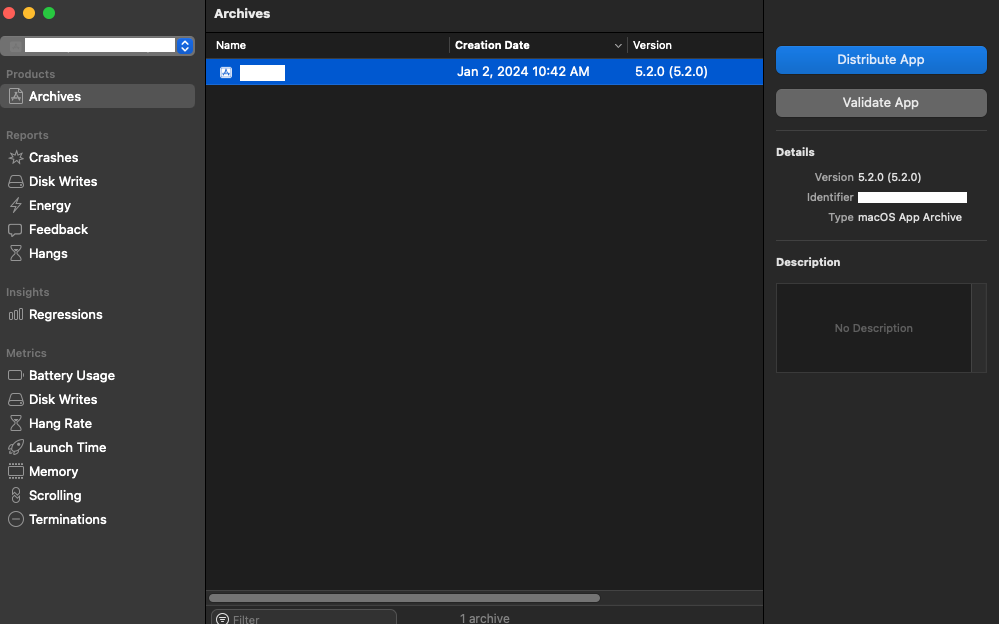The image size is (999, 624).
Task: Click the horizontal scrollbar under archive list
Action: pos(404,598)
